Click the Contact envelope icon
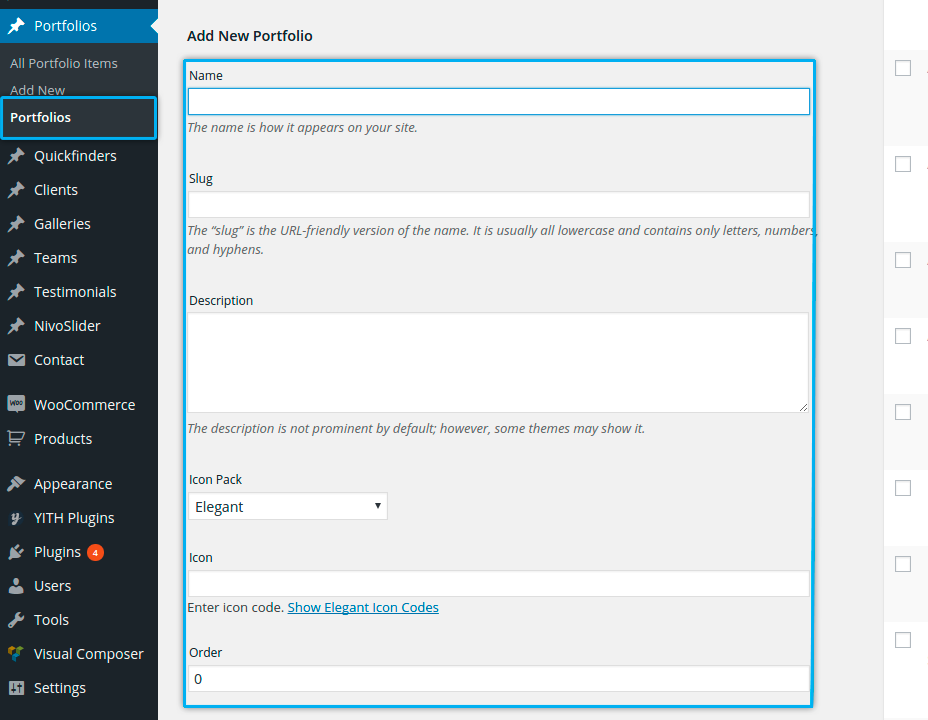 point(16,360)
